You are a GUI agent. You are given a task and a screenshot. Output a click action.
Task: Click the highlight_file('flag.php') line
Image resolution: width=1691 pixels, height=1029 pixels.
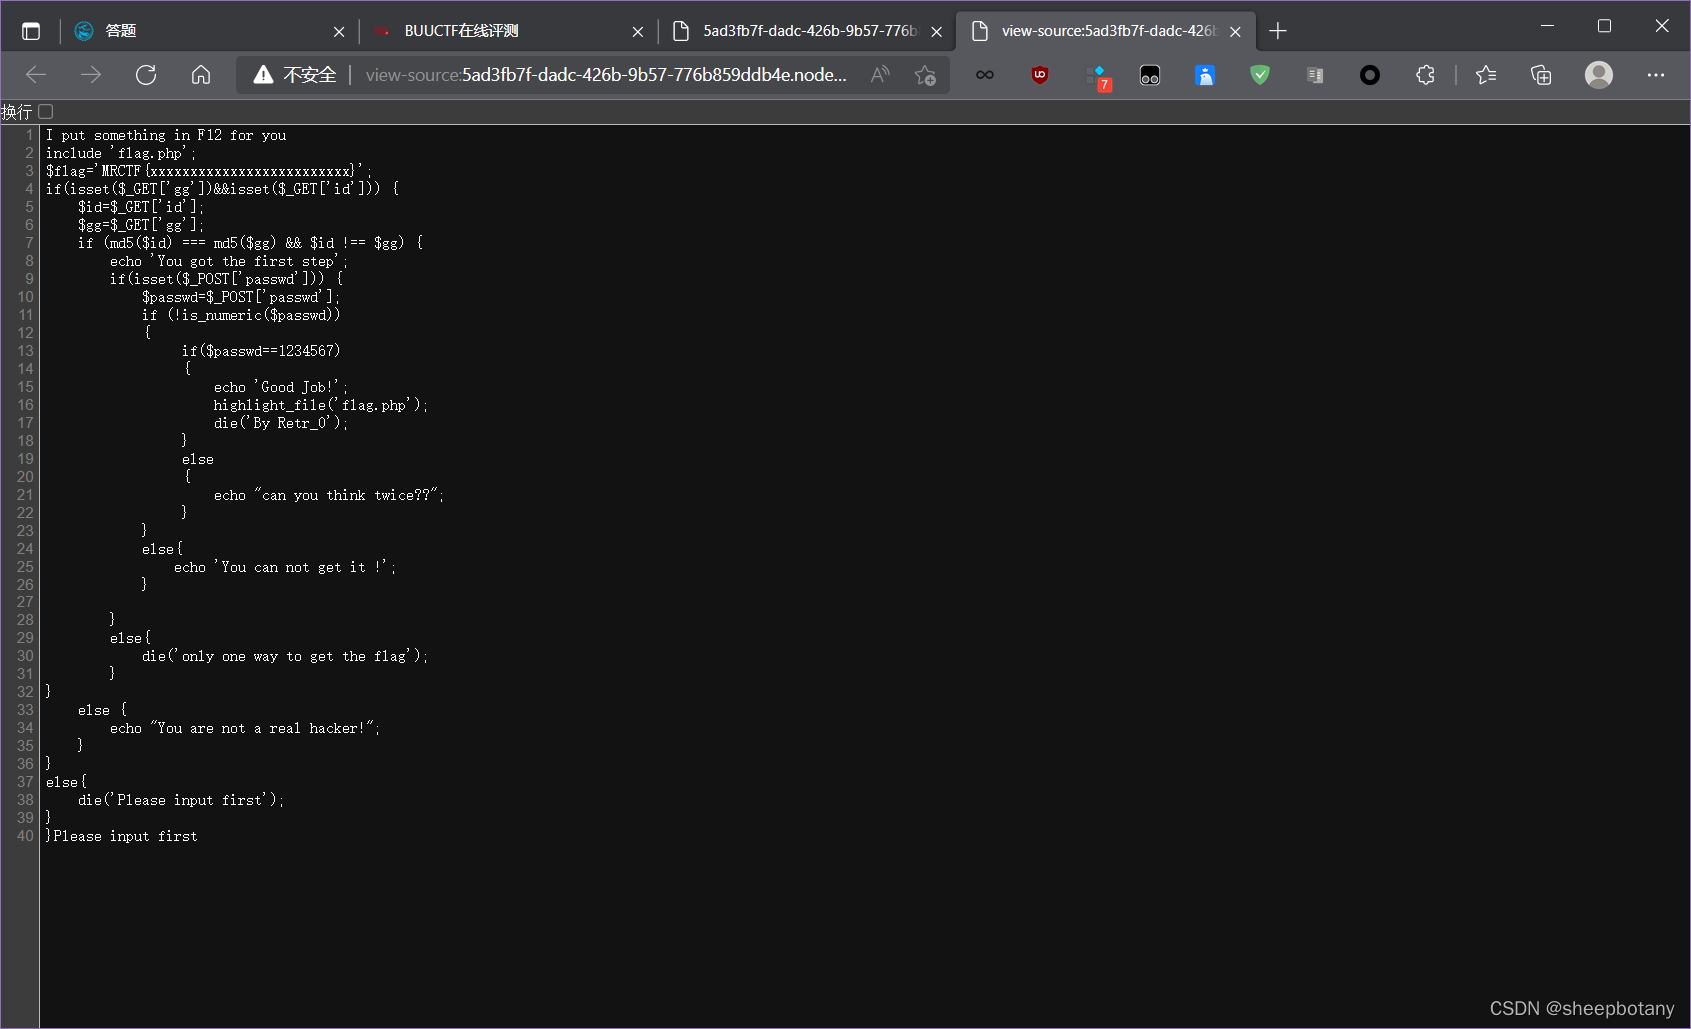pos(320,405)
